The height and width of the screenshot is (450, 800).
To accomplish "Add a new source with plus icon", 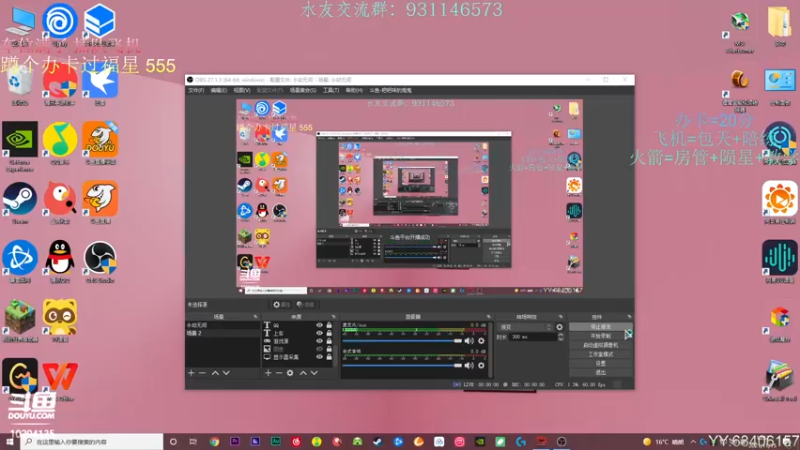I will pyautogui.click(x=268, y=373).
